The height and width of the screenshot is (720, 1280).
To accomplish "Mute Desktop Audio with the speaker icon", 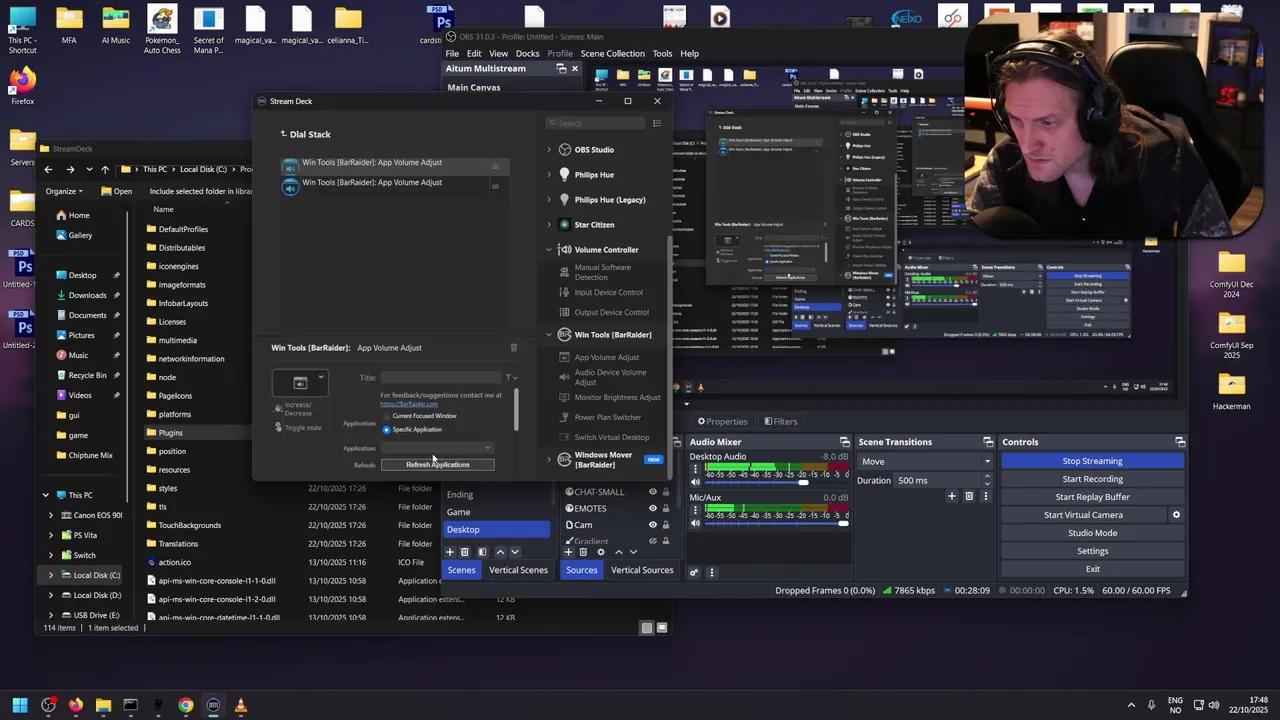I will click(x=696, y=482).
